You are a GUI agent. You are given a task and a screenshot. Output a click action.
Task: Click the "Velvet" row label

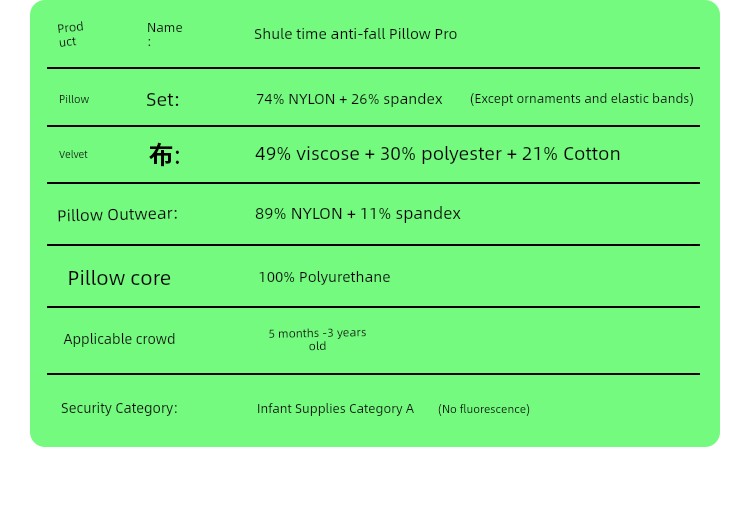[73, 155]
